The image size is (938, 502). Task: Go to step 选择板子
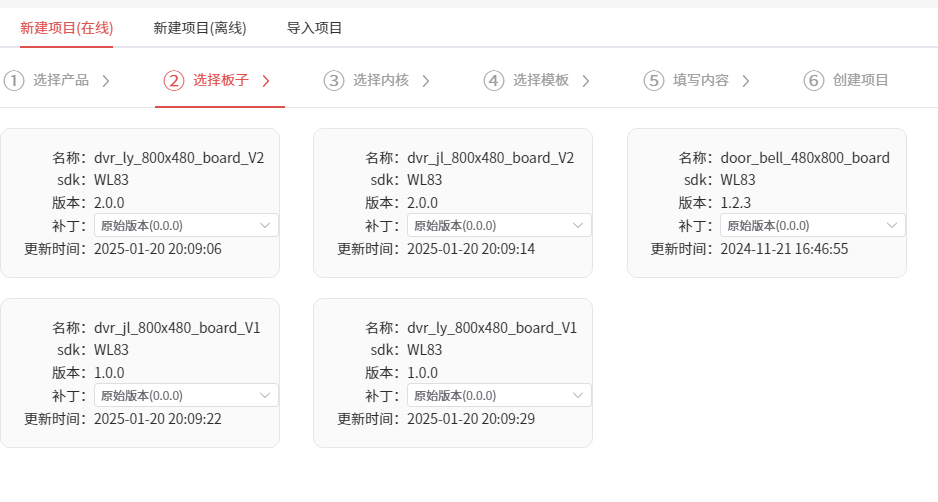(221, 80)
